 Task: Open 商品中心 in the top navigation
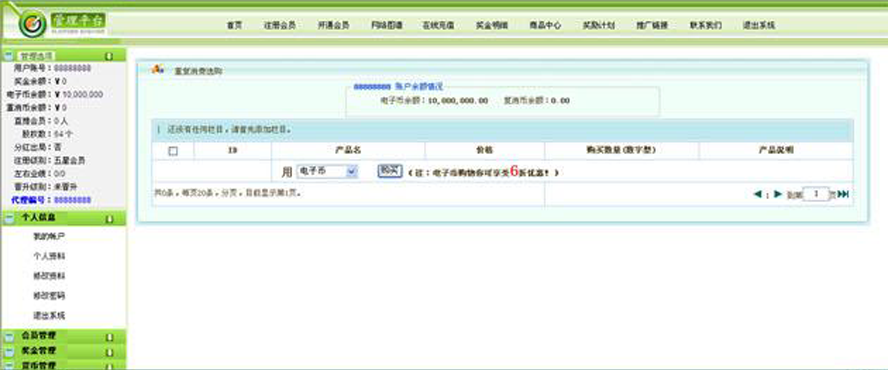545,25
